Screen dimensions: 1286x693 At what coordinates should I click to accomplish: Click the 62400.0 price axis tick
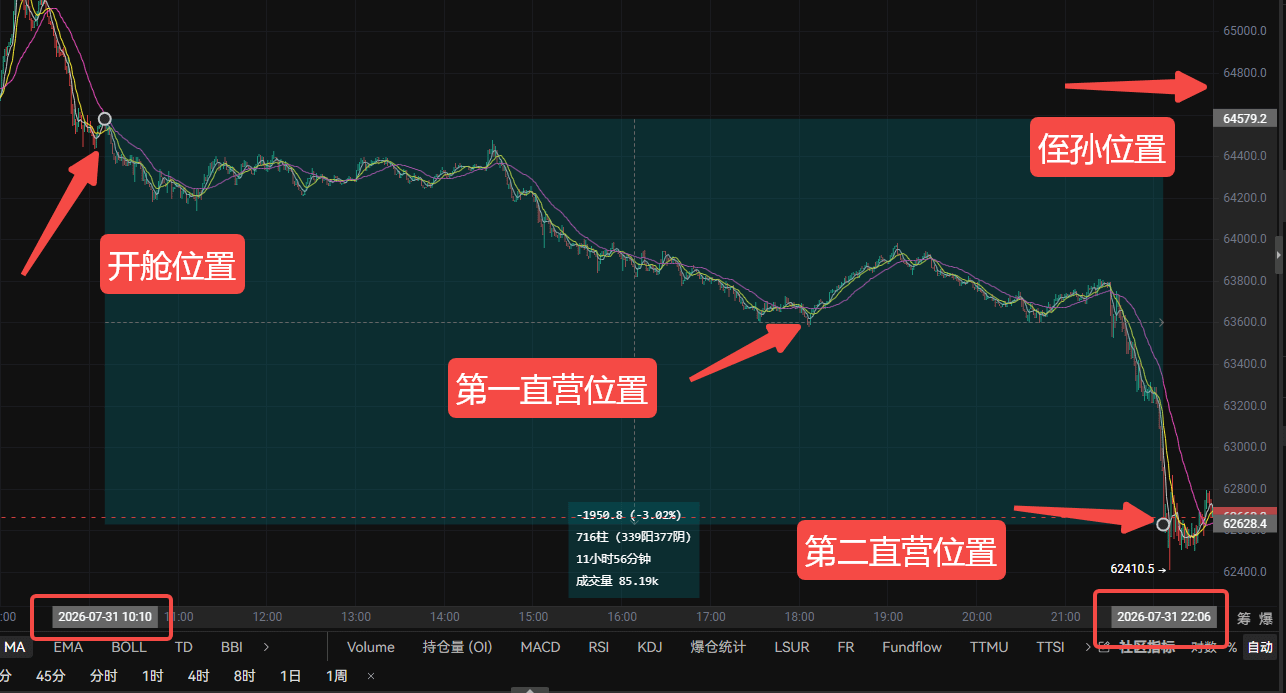[1245, 572]
